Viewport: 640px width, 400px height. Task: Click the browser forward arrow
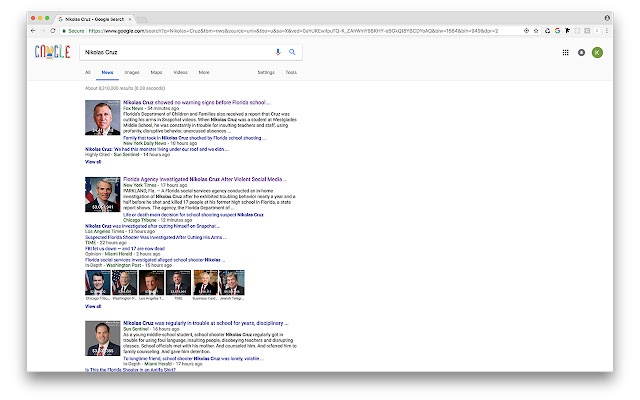[x=42, y=31]
